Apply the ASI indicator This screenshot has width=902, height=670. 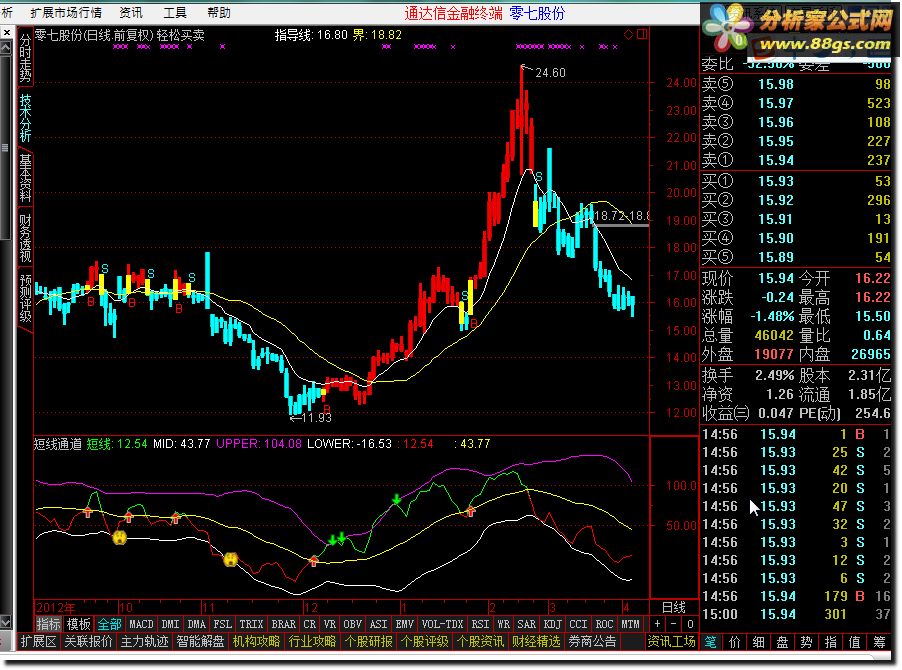tap(379, 624)
